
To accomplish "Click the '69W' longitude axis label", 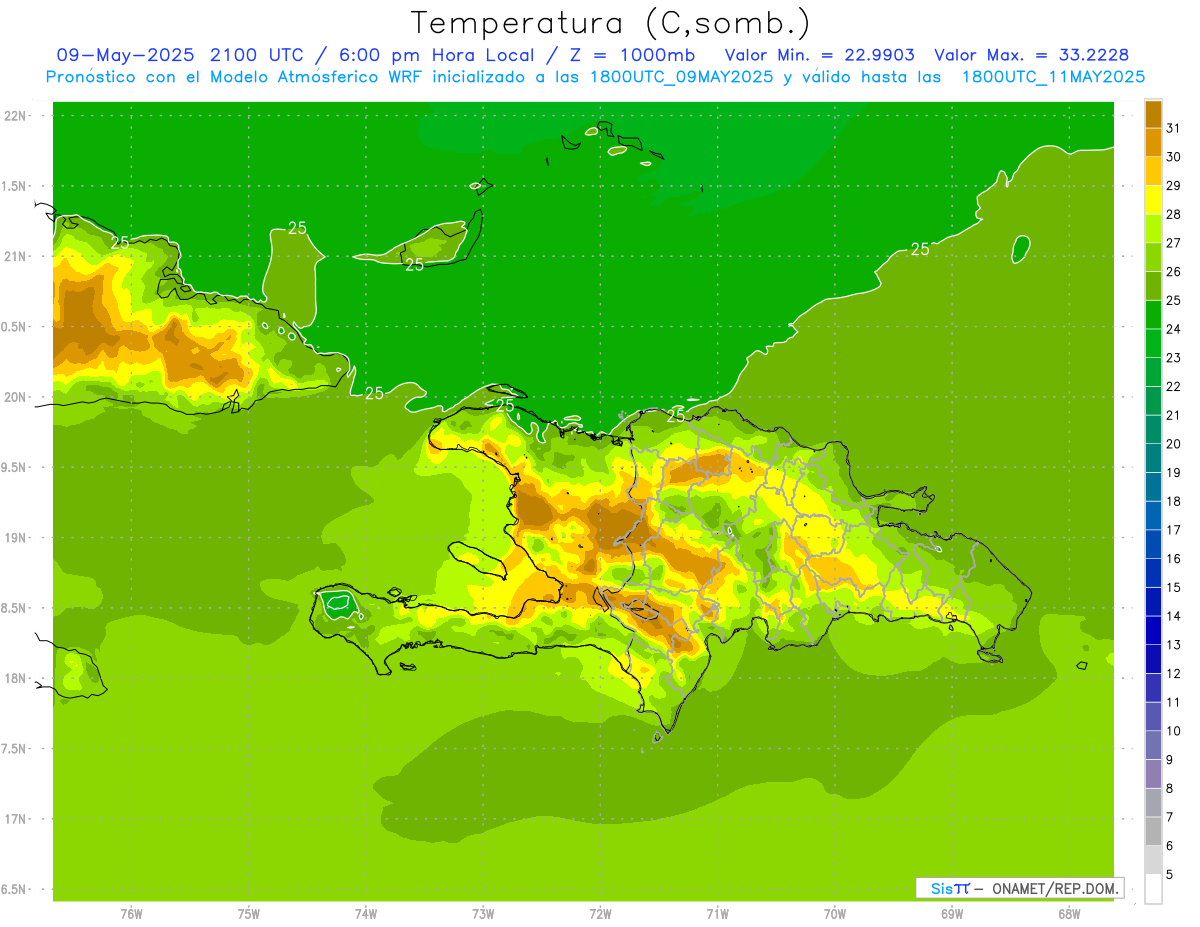I will coord(952,914).
